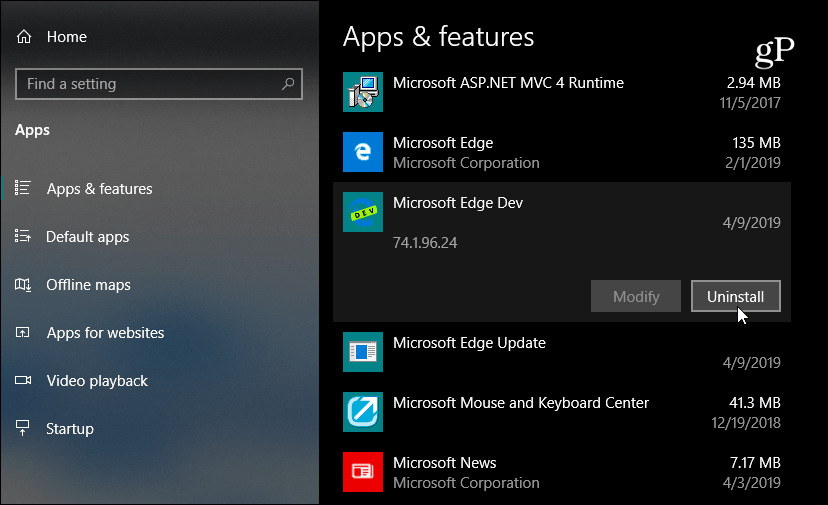Click the red Microsoft News icon
Image resolution: width=828 pixels, height=505 pixels.
pos(363,472)
